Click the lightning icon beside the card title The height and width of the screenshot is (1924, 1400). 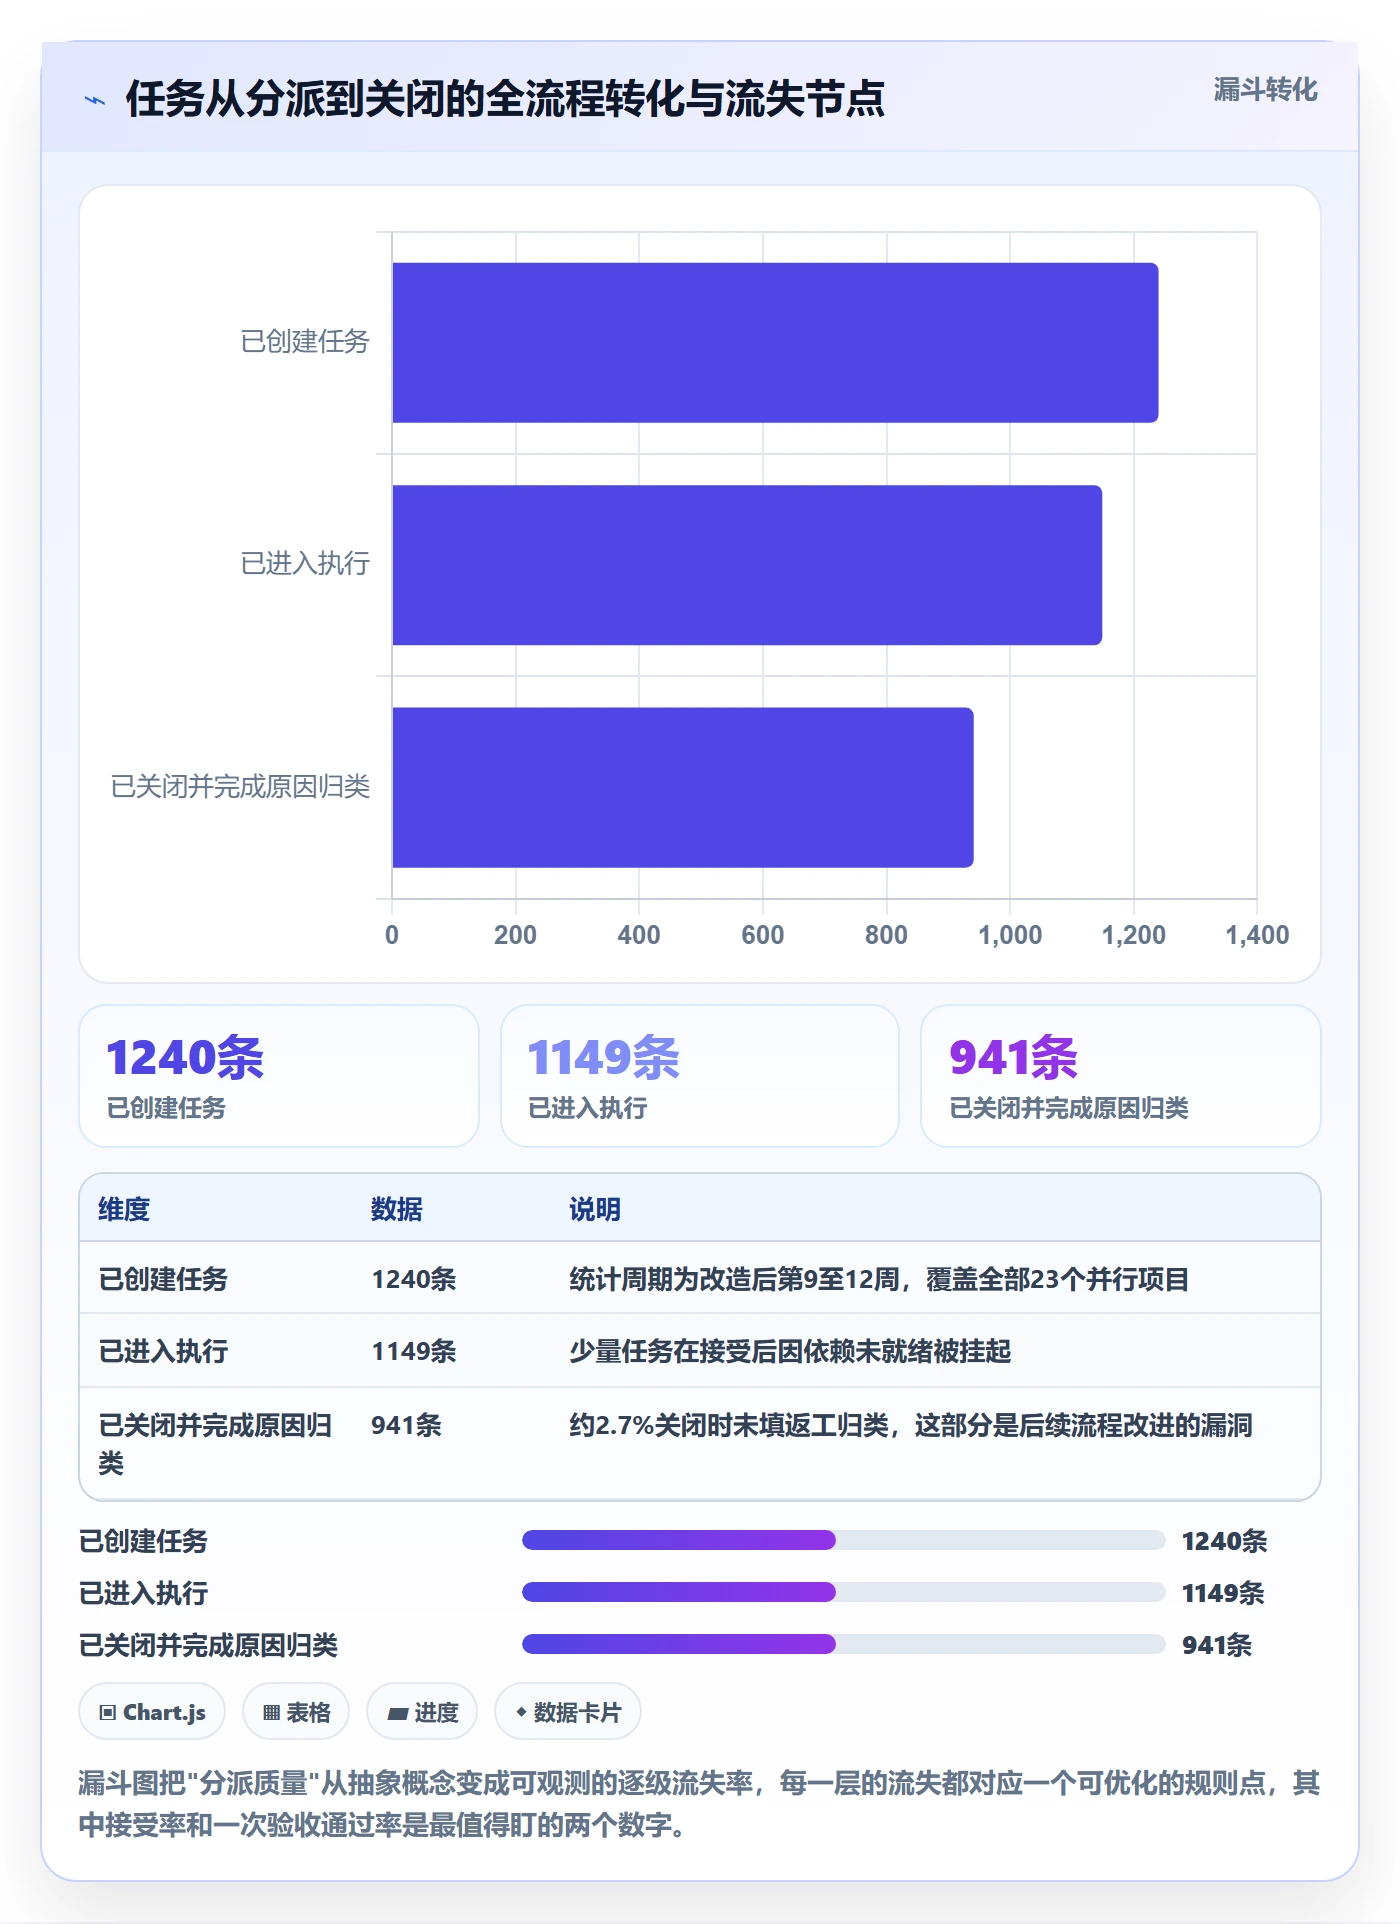pos(95,100)
